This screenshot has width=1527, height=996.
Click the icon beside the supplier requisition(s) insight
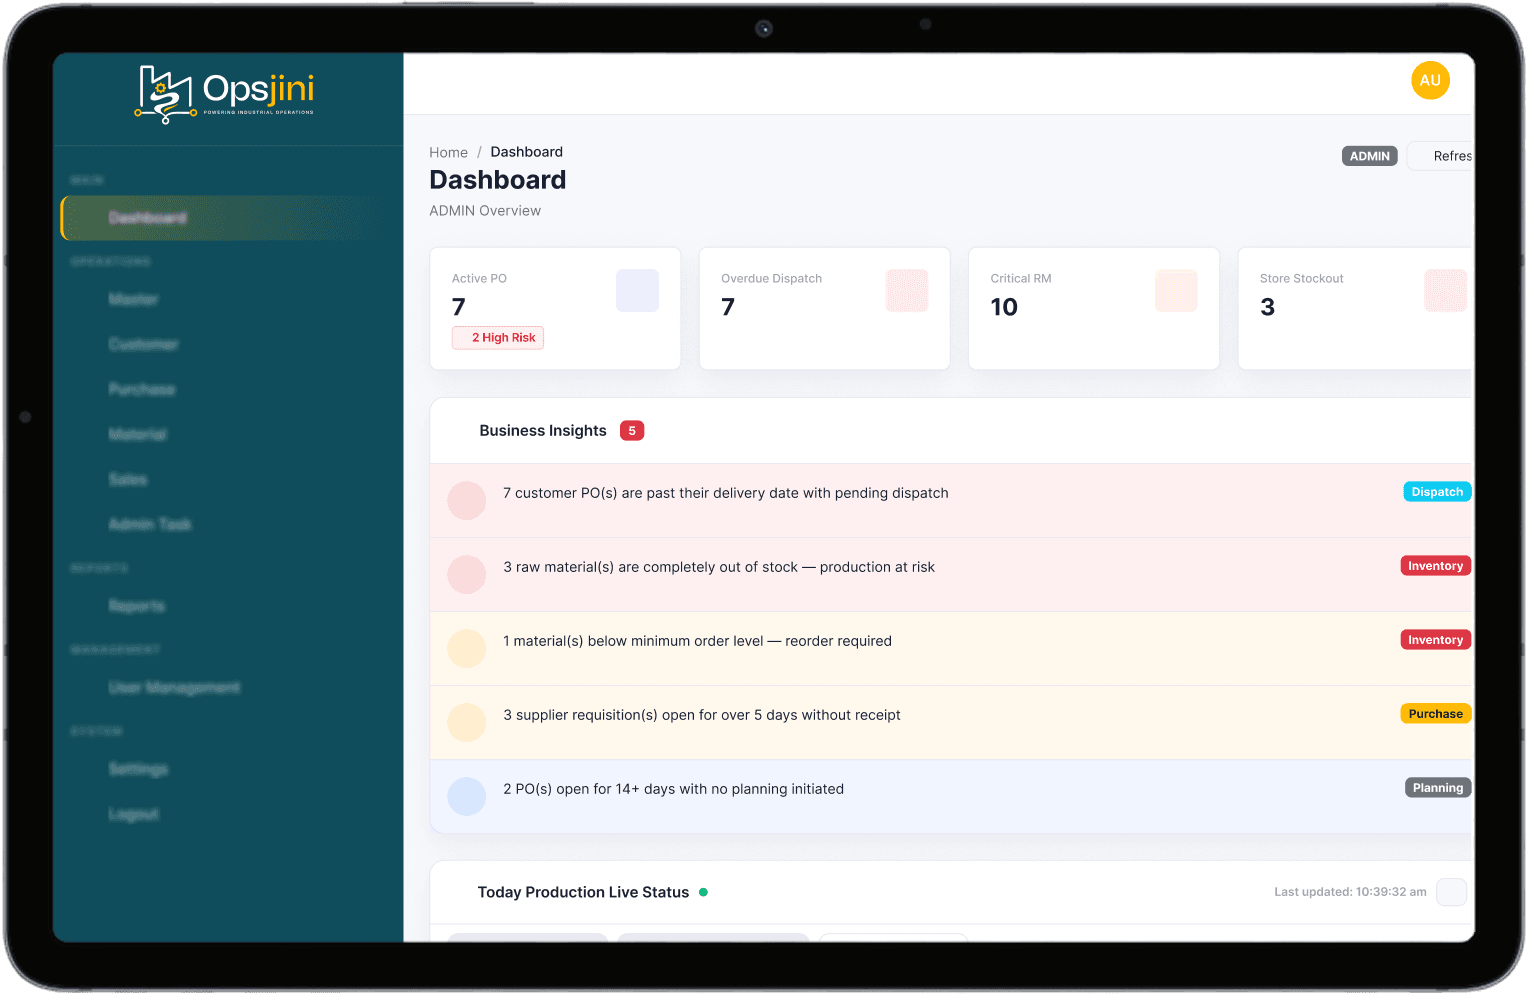(467, 722)
